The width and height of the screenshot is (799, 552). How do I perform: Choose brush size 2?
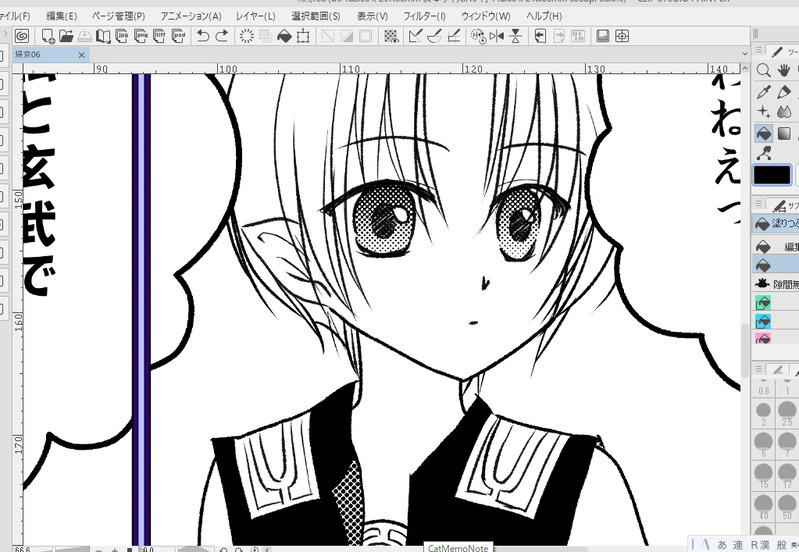pos(763,413)
